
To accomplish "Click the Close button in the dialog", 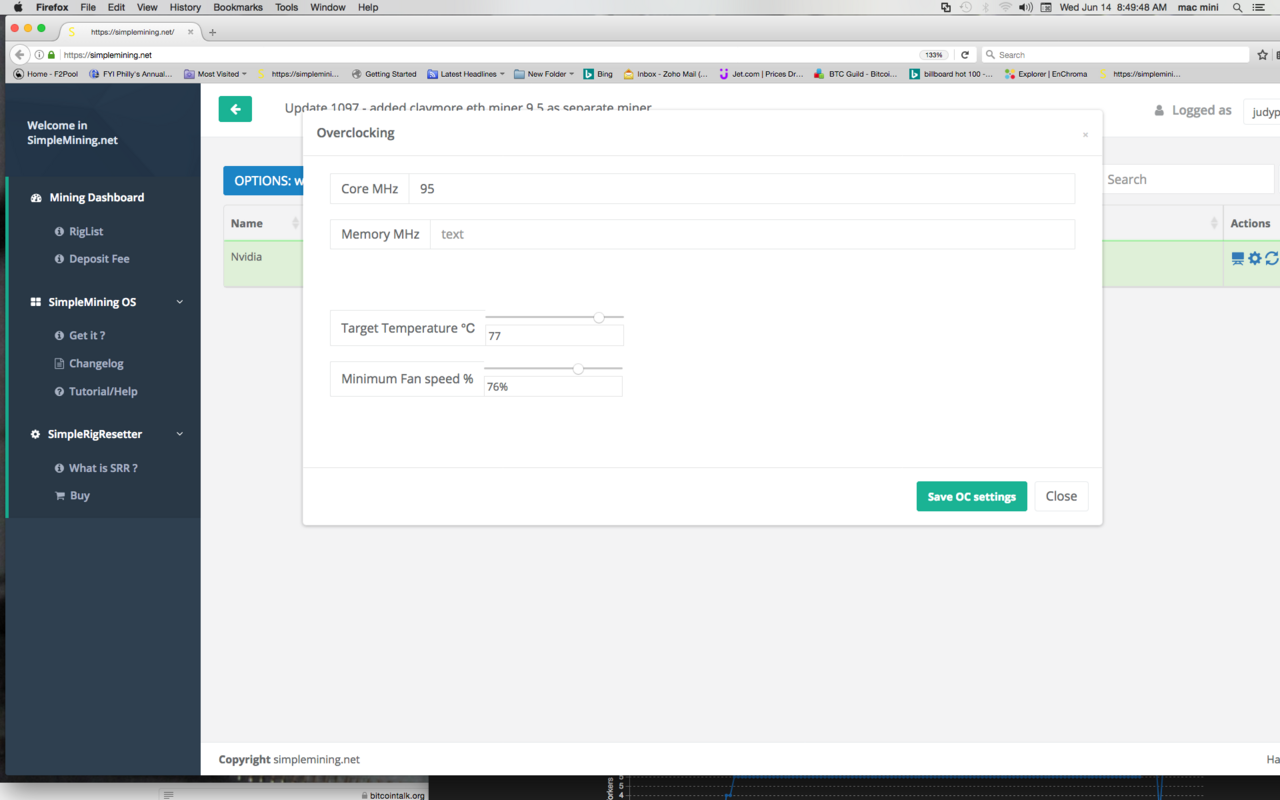I will [1061, 496].
